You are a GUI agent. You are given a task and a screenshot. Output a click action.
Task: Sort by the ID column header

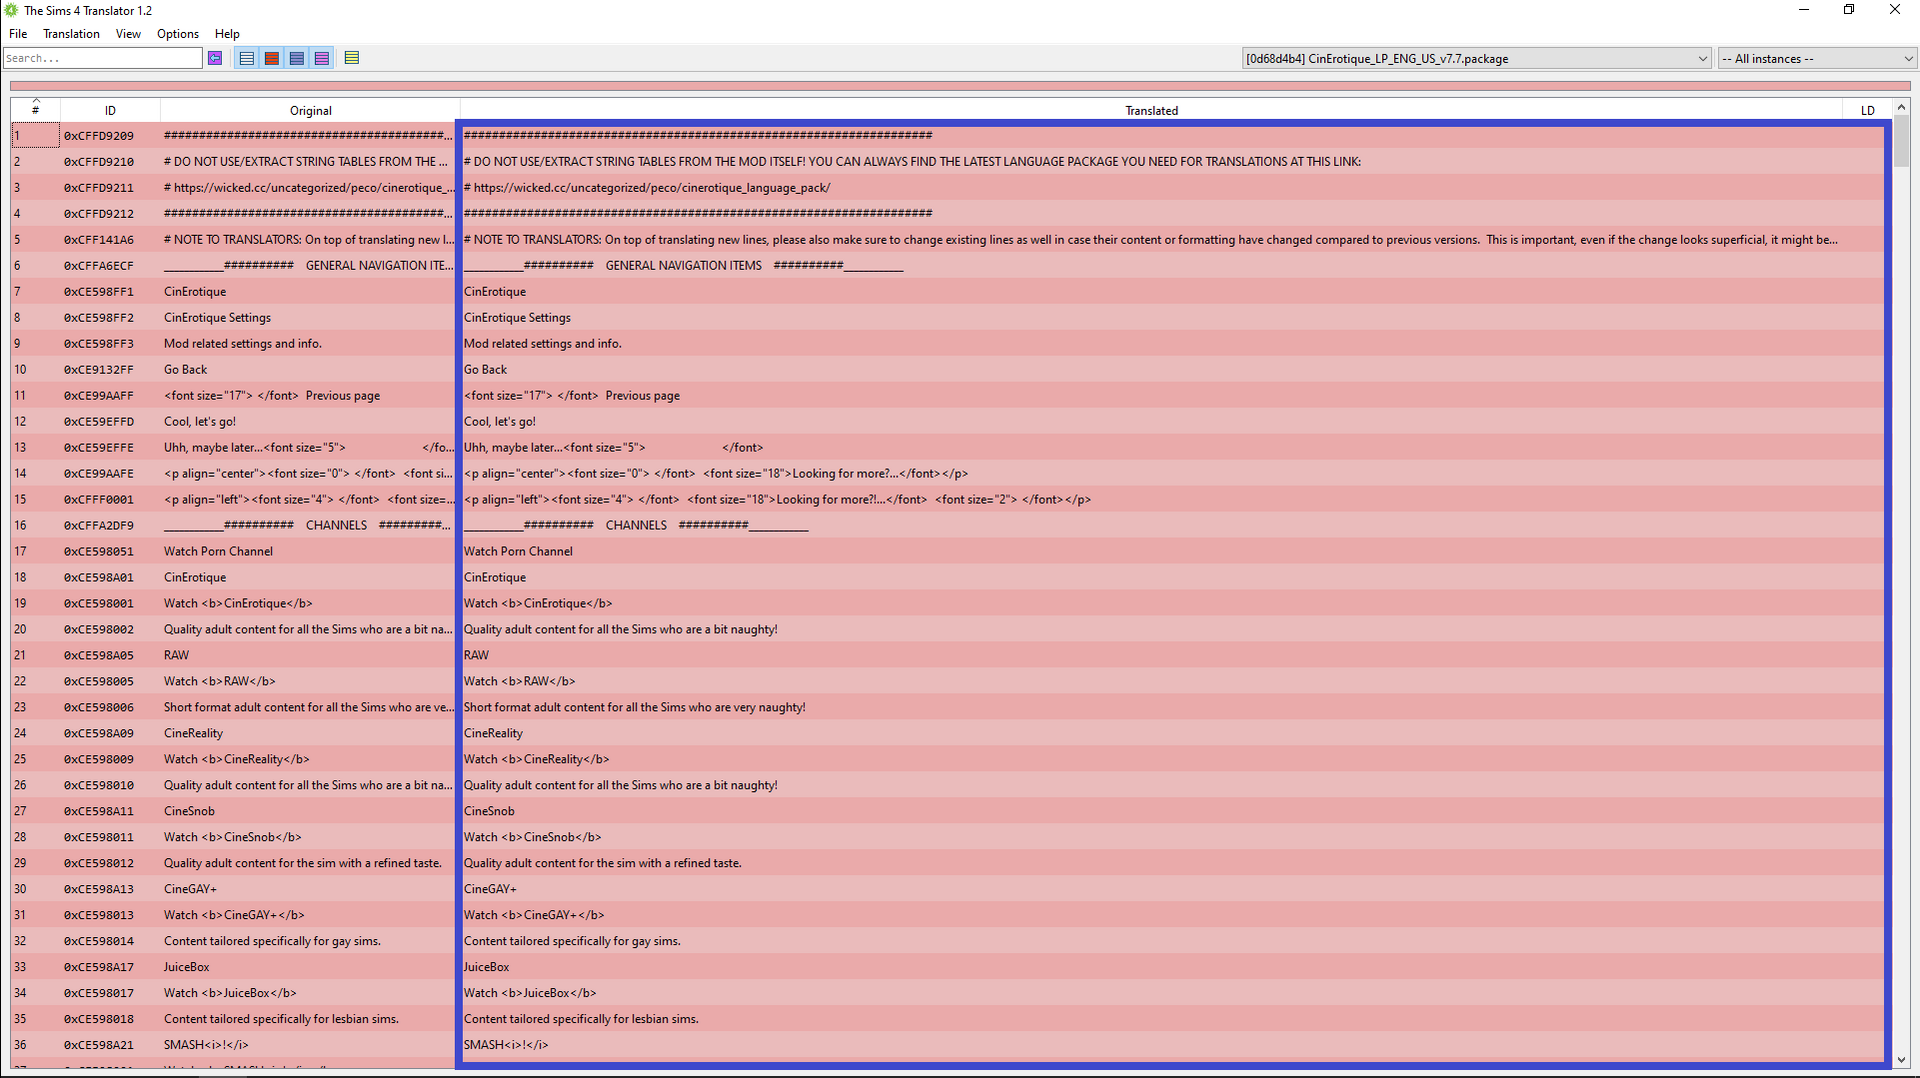click(x=110, y=110)
